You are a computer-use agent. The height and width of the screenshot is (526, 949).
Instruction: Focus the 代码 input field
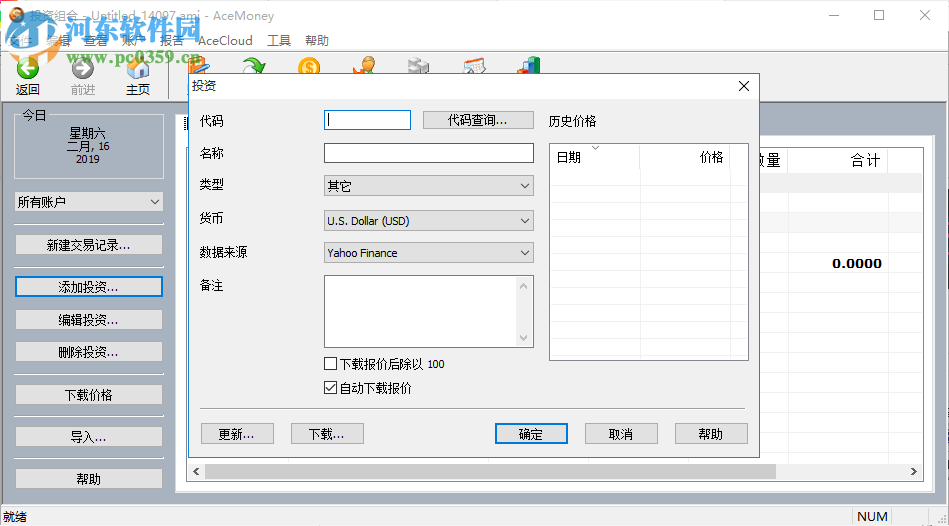point(367,120)
